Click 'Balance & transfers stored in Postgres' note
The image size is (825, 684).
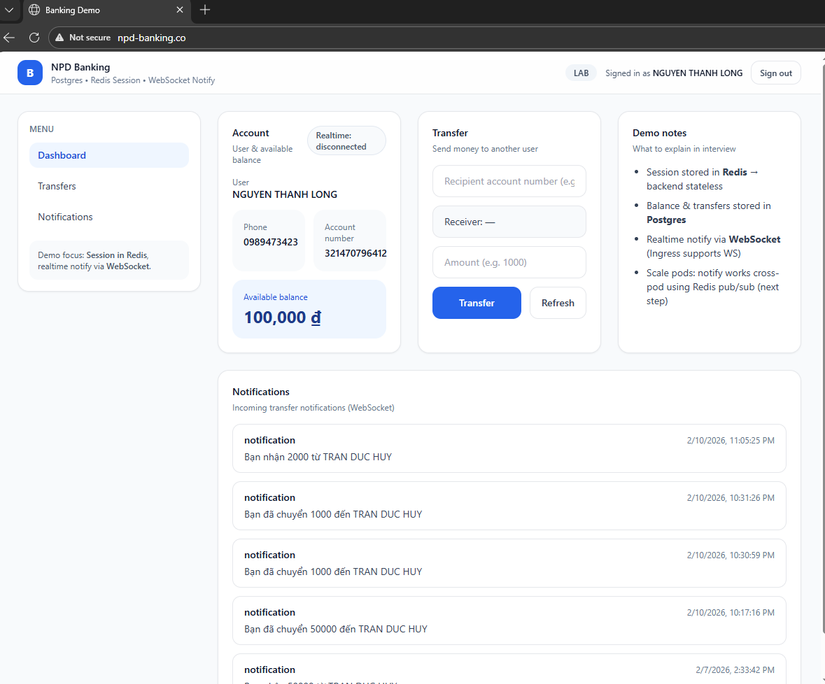pyautogui.click(x=708, y=213)
